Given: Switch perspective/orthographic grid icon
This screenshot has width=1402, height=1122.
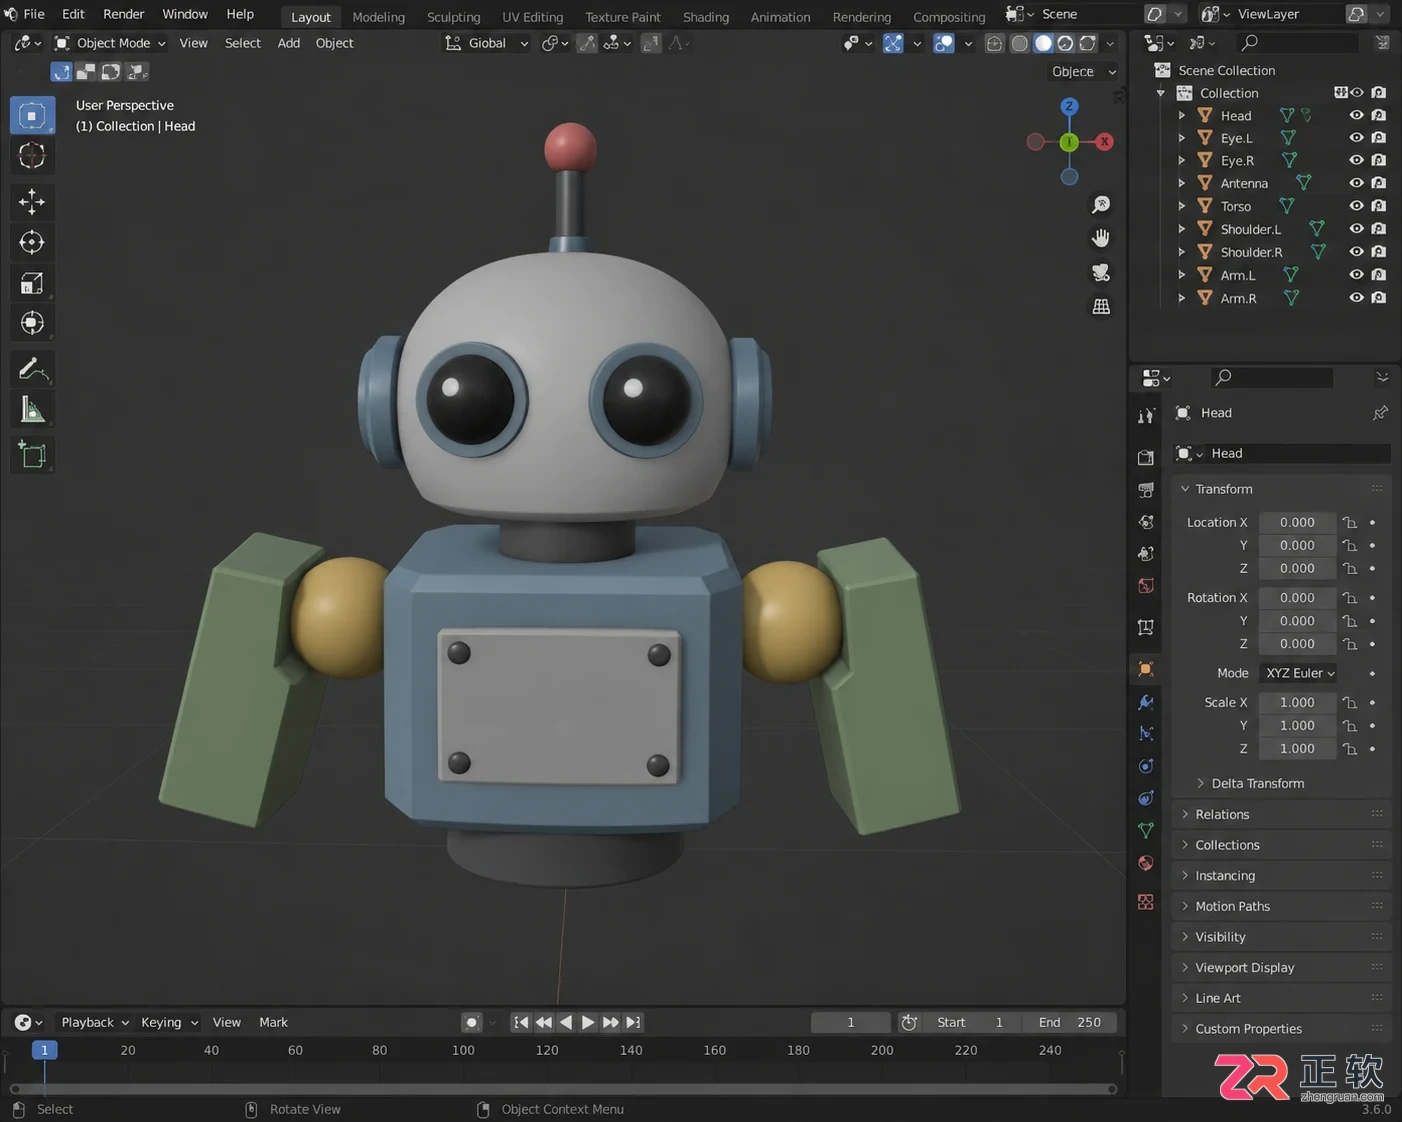Looking at the screenshot, I should click(x=1101, y=306).
